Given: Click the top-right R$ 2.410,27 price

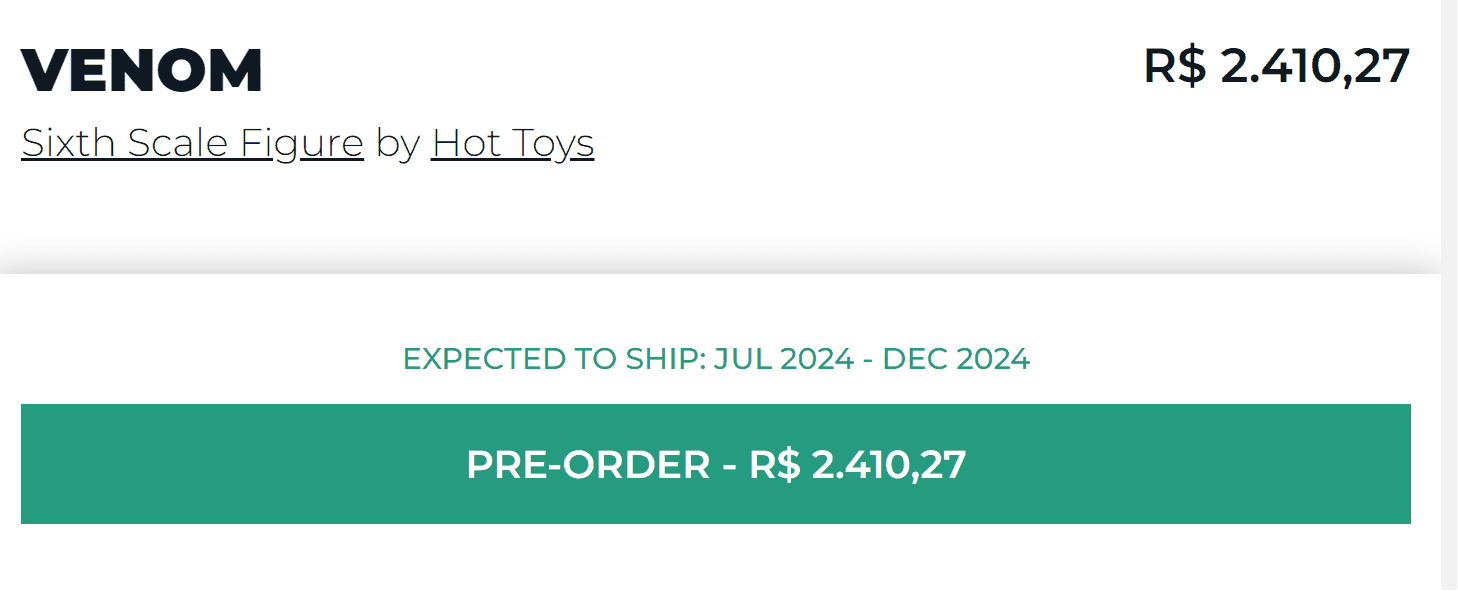Looking at the screenshot, I should [1276, 66].
